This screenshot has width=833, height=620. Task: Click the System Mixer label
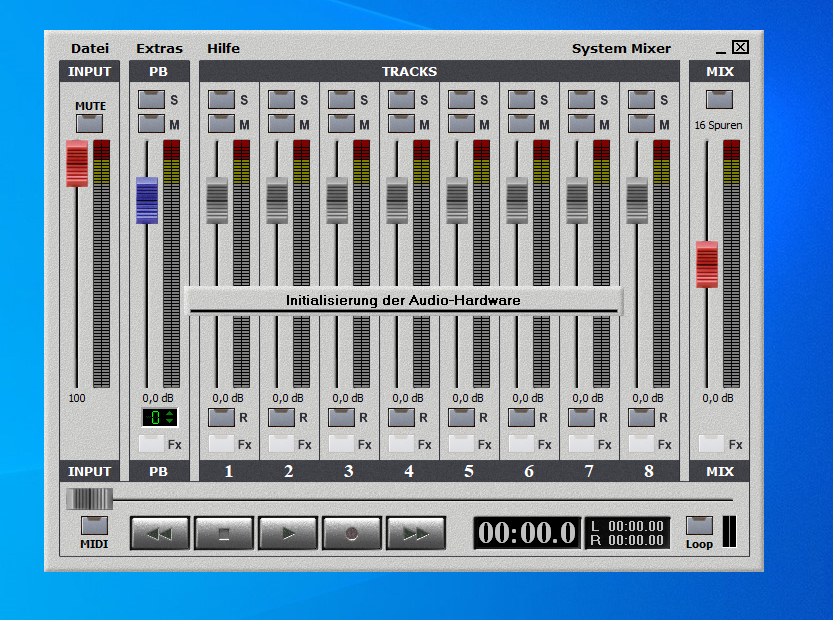click(621, 48)
